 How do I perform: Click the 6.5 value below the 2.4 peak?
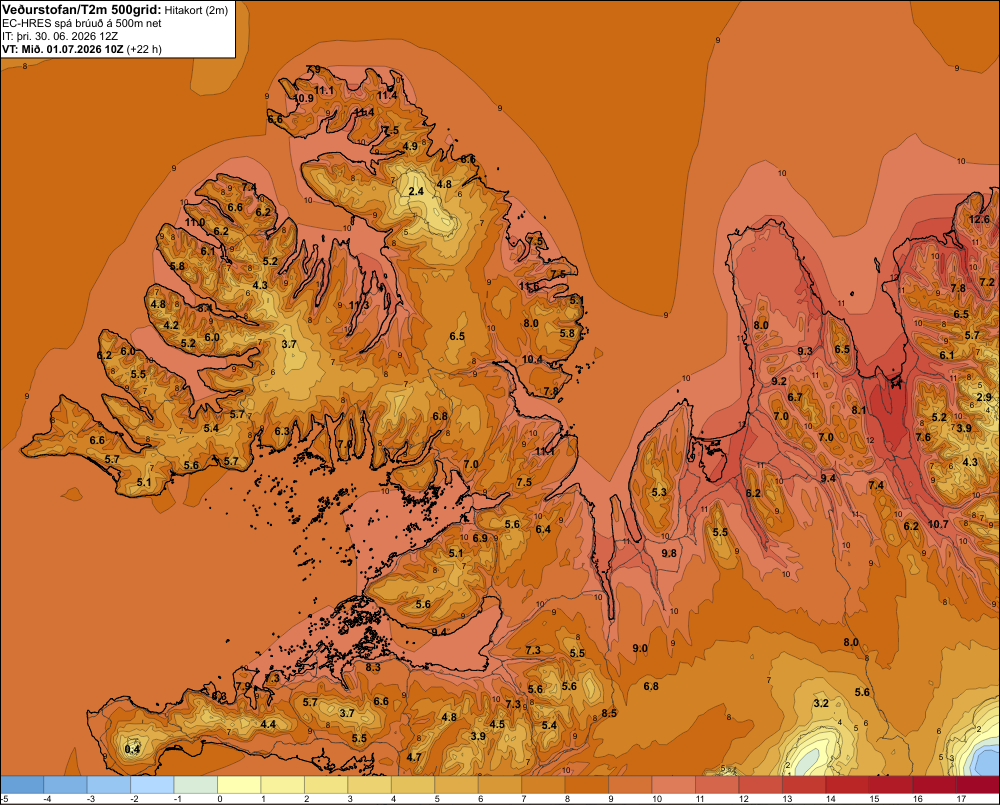[457, 336]
